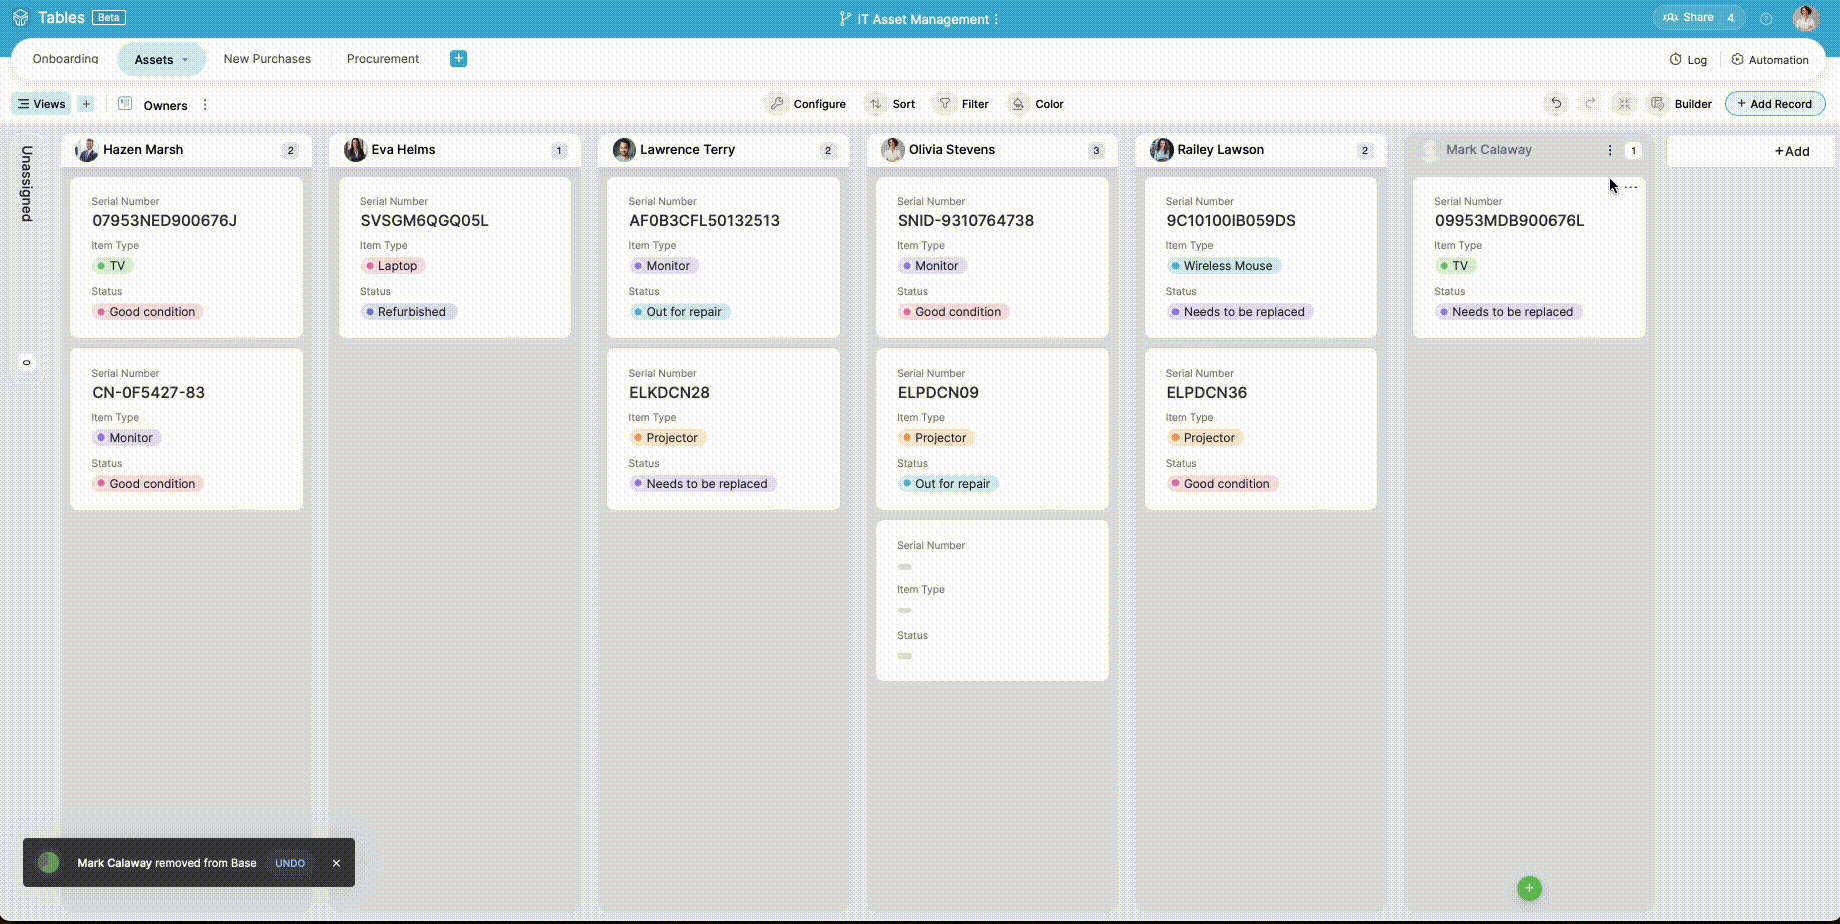Click the collapse cards icon
Image resolution: width=1840 pixels, height=924 pixels.
point(1624,103)
